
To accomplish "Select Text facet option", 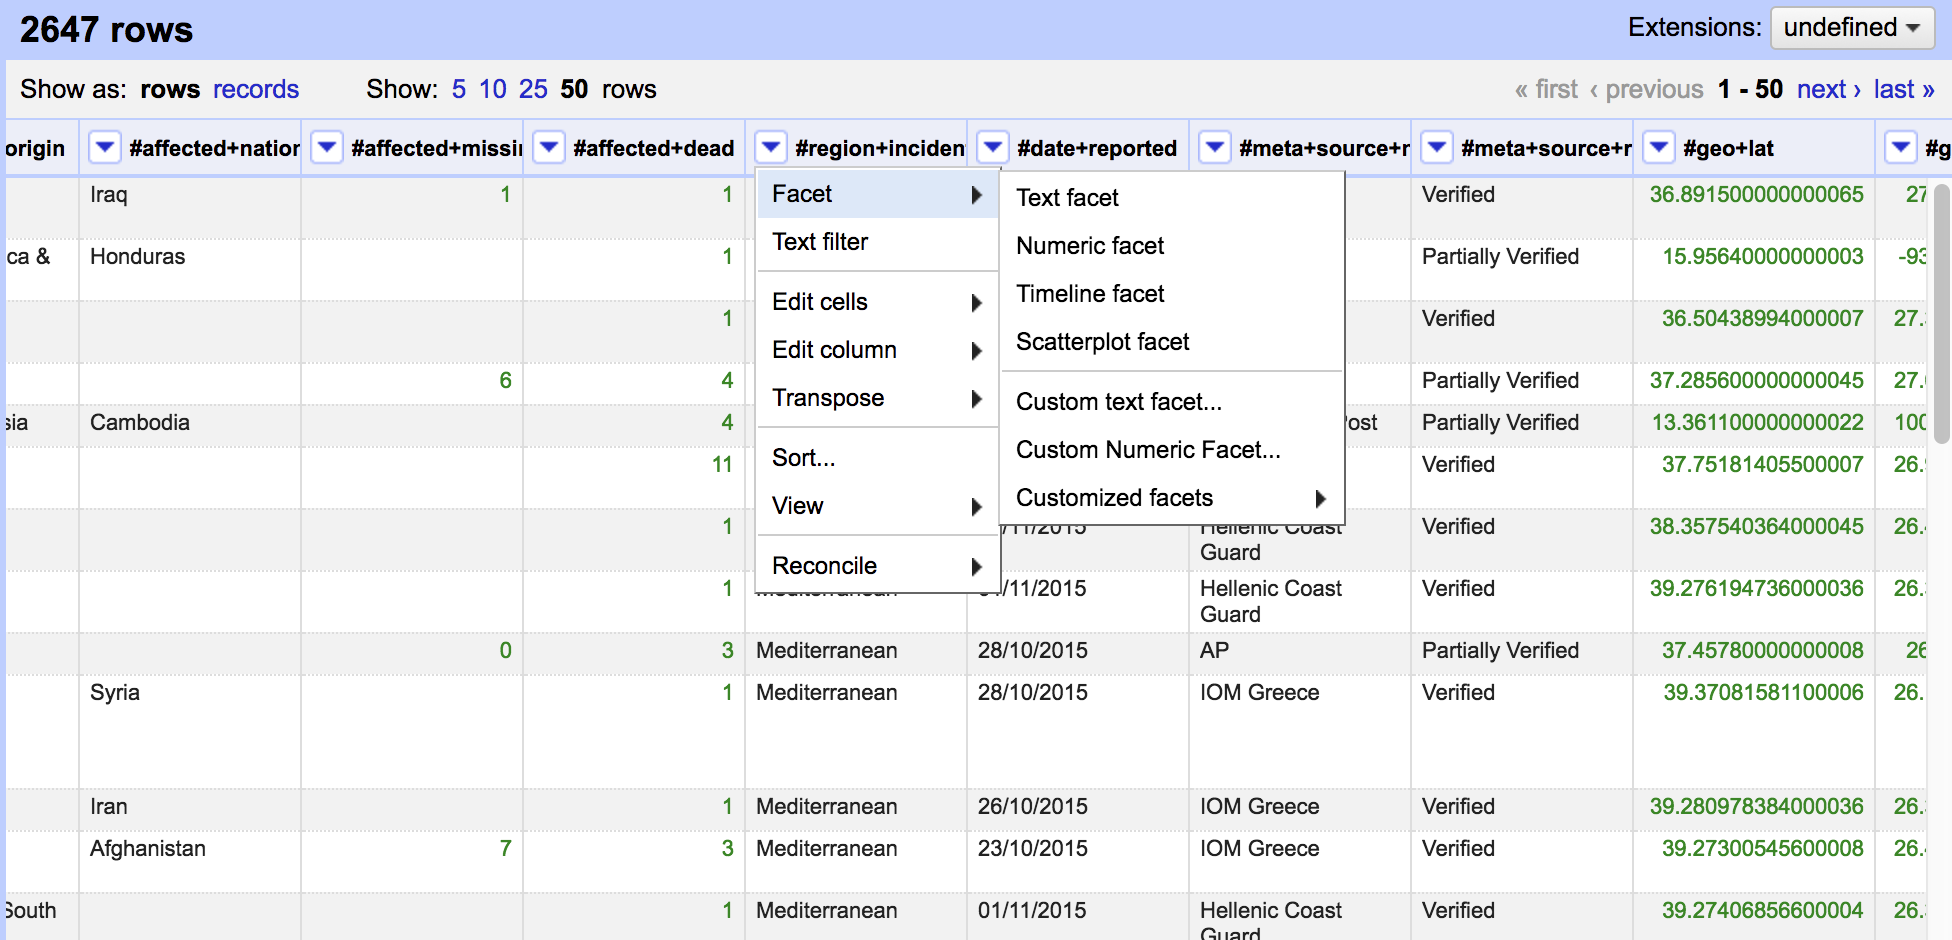I will pos(1172,198).
